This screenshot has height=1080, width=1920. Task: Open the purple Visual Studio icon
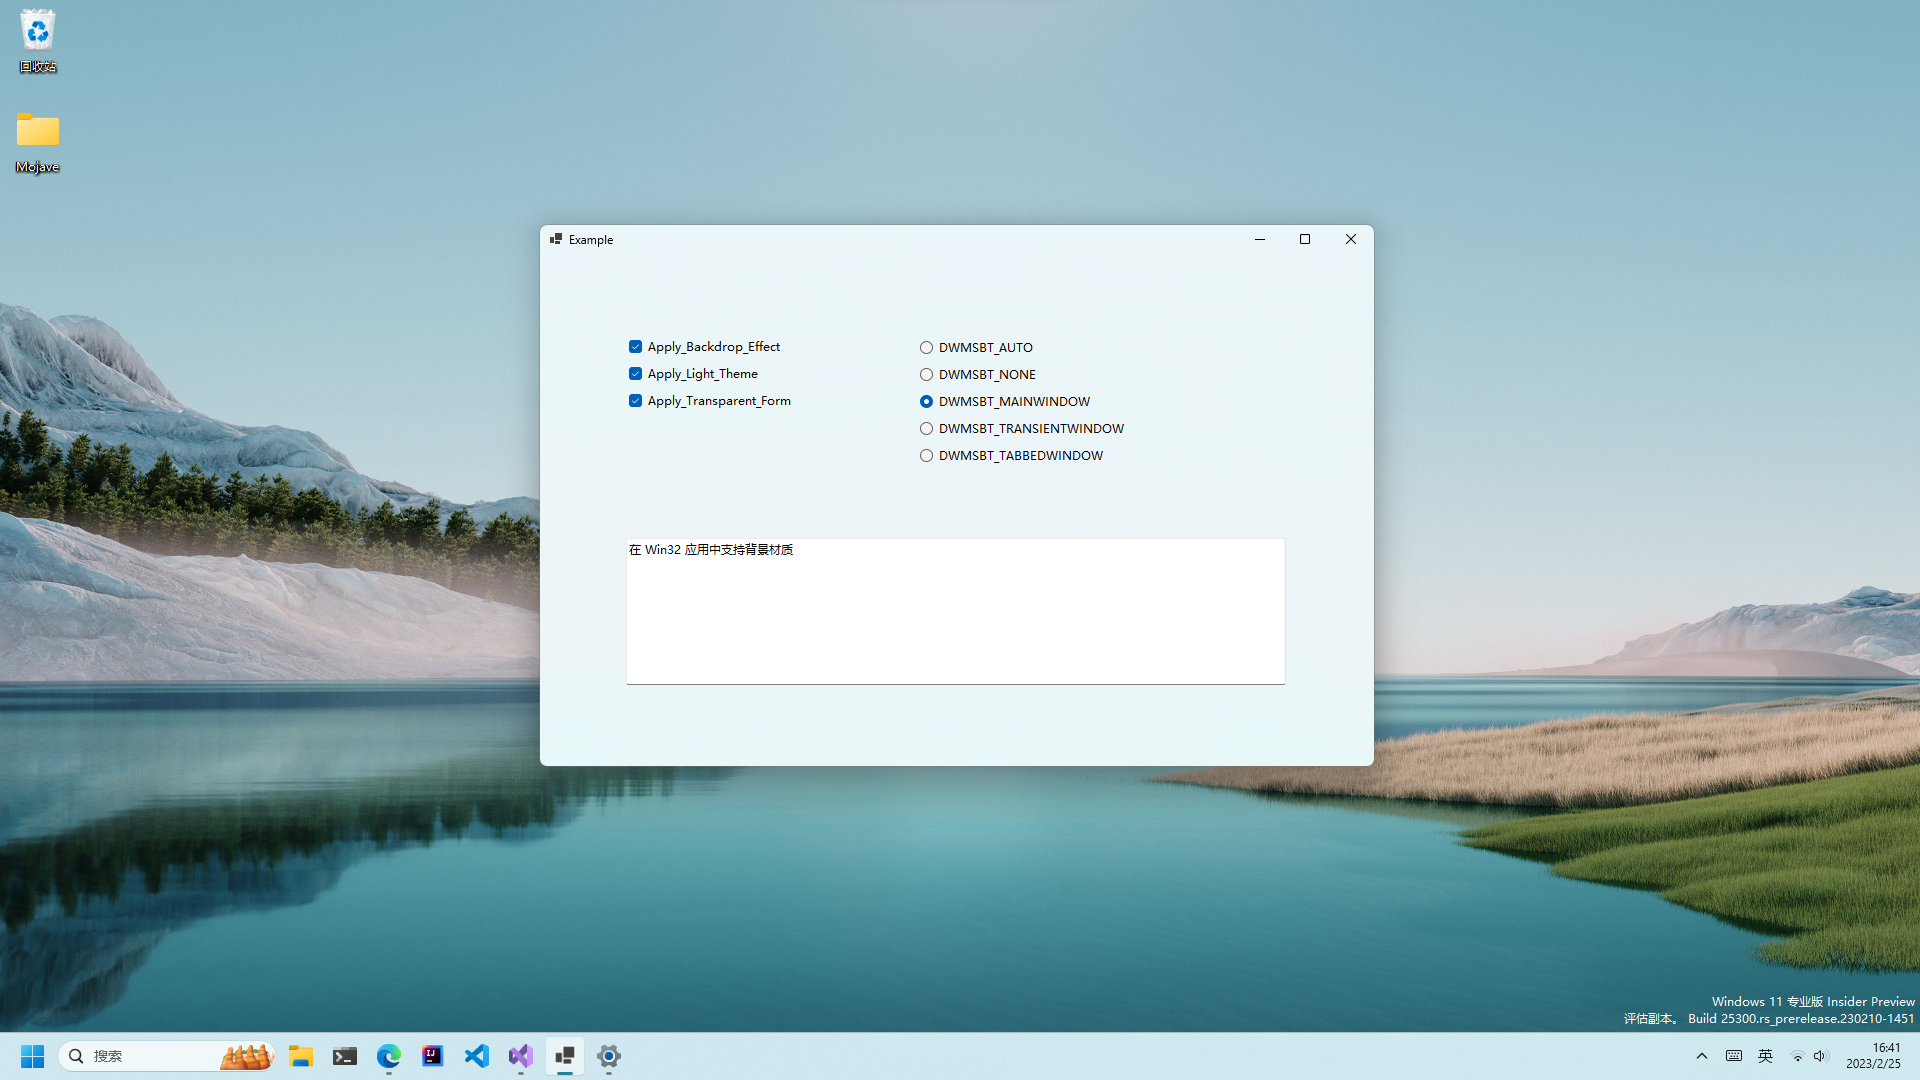[x=521, y=1056]
